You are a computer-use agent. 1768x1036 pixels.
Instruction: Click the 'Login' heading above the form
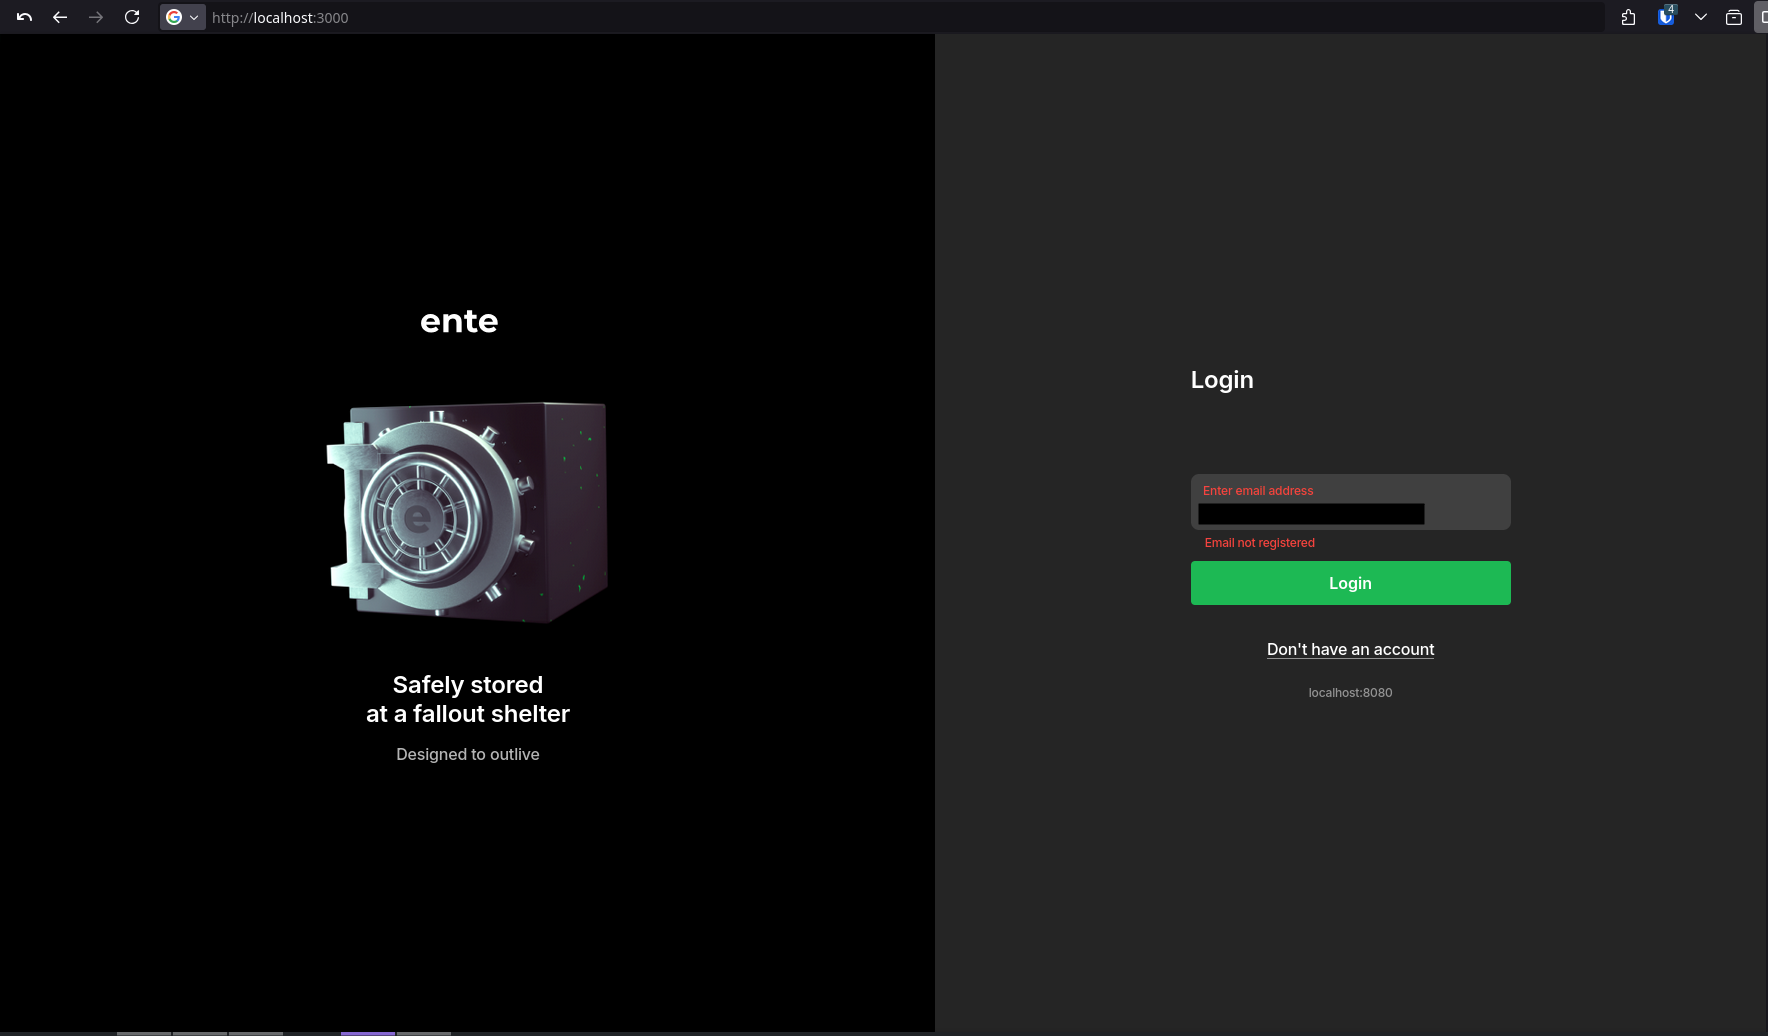1222,380
